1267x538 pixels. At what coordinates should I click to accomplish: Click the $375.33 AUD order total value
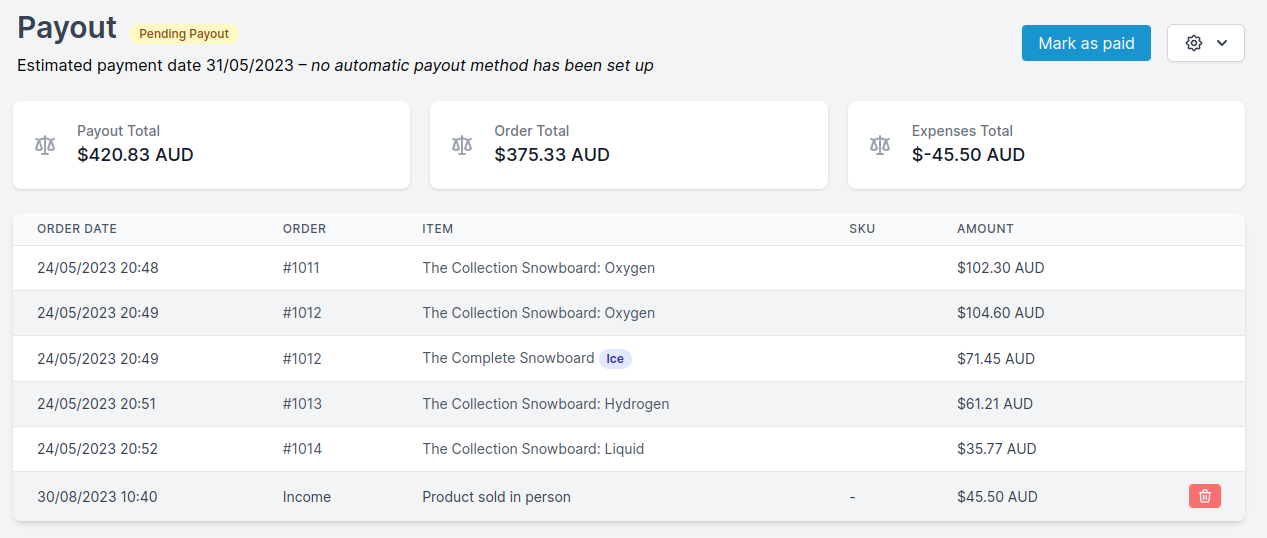click(552, 155)
